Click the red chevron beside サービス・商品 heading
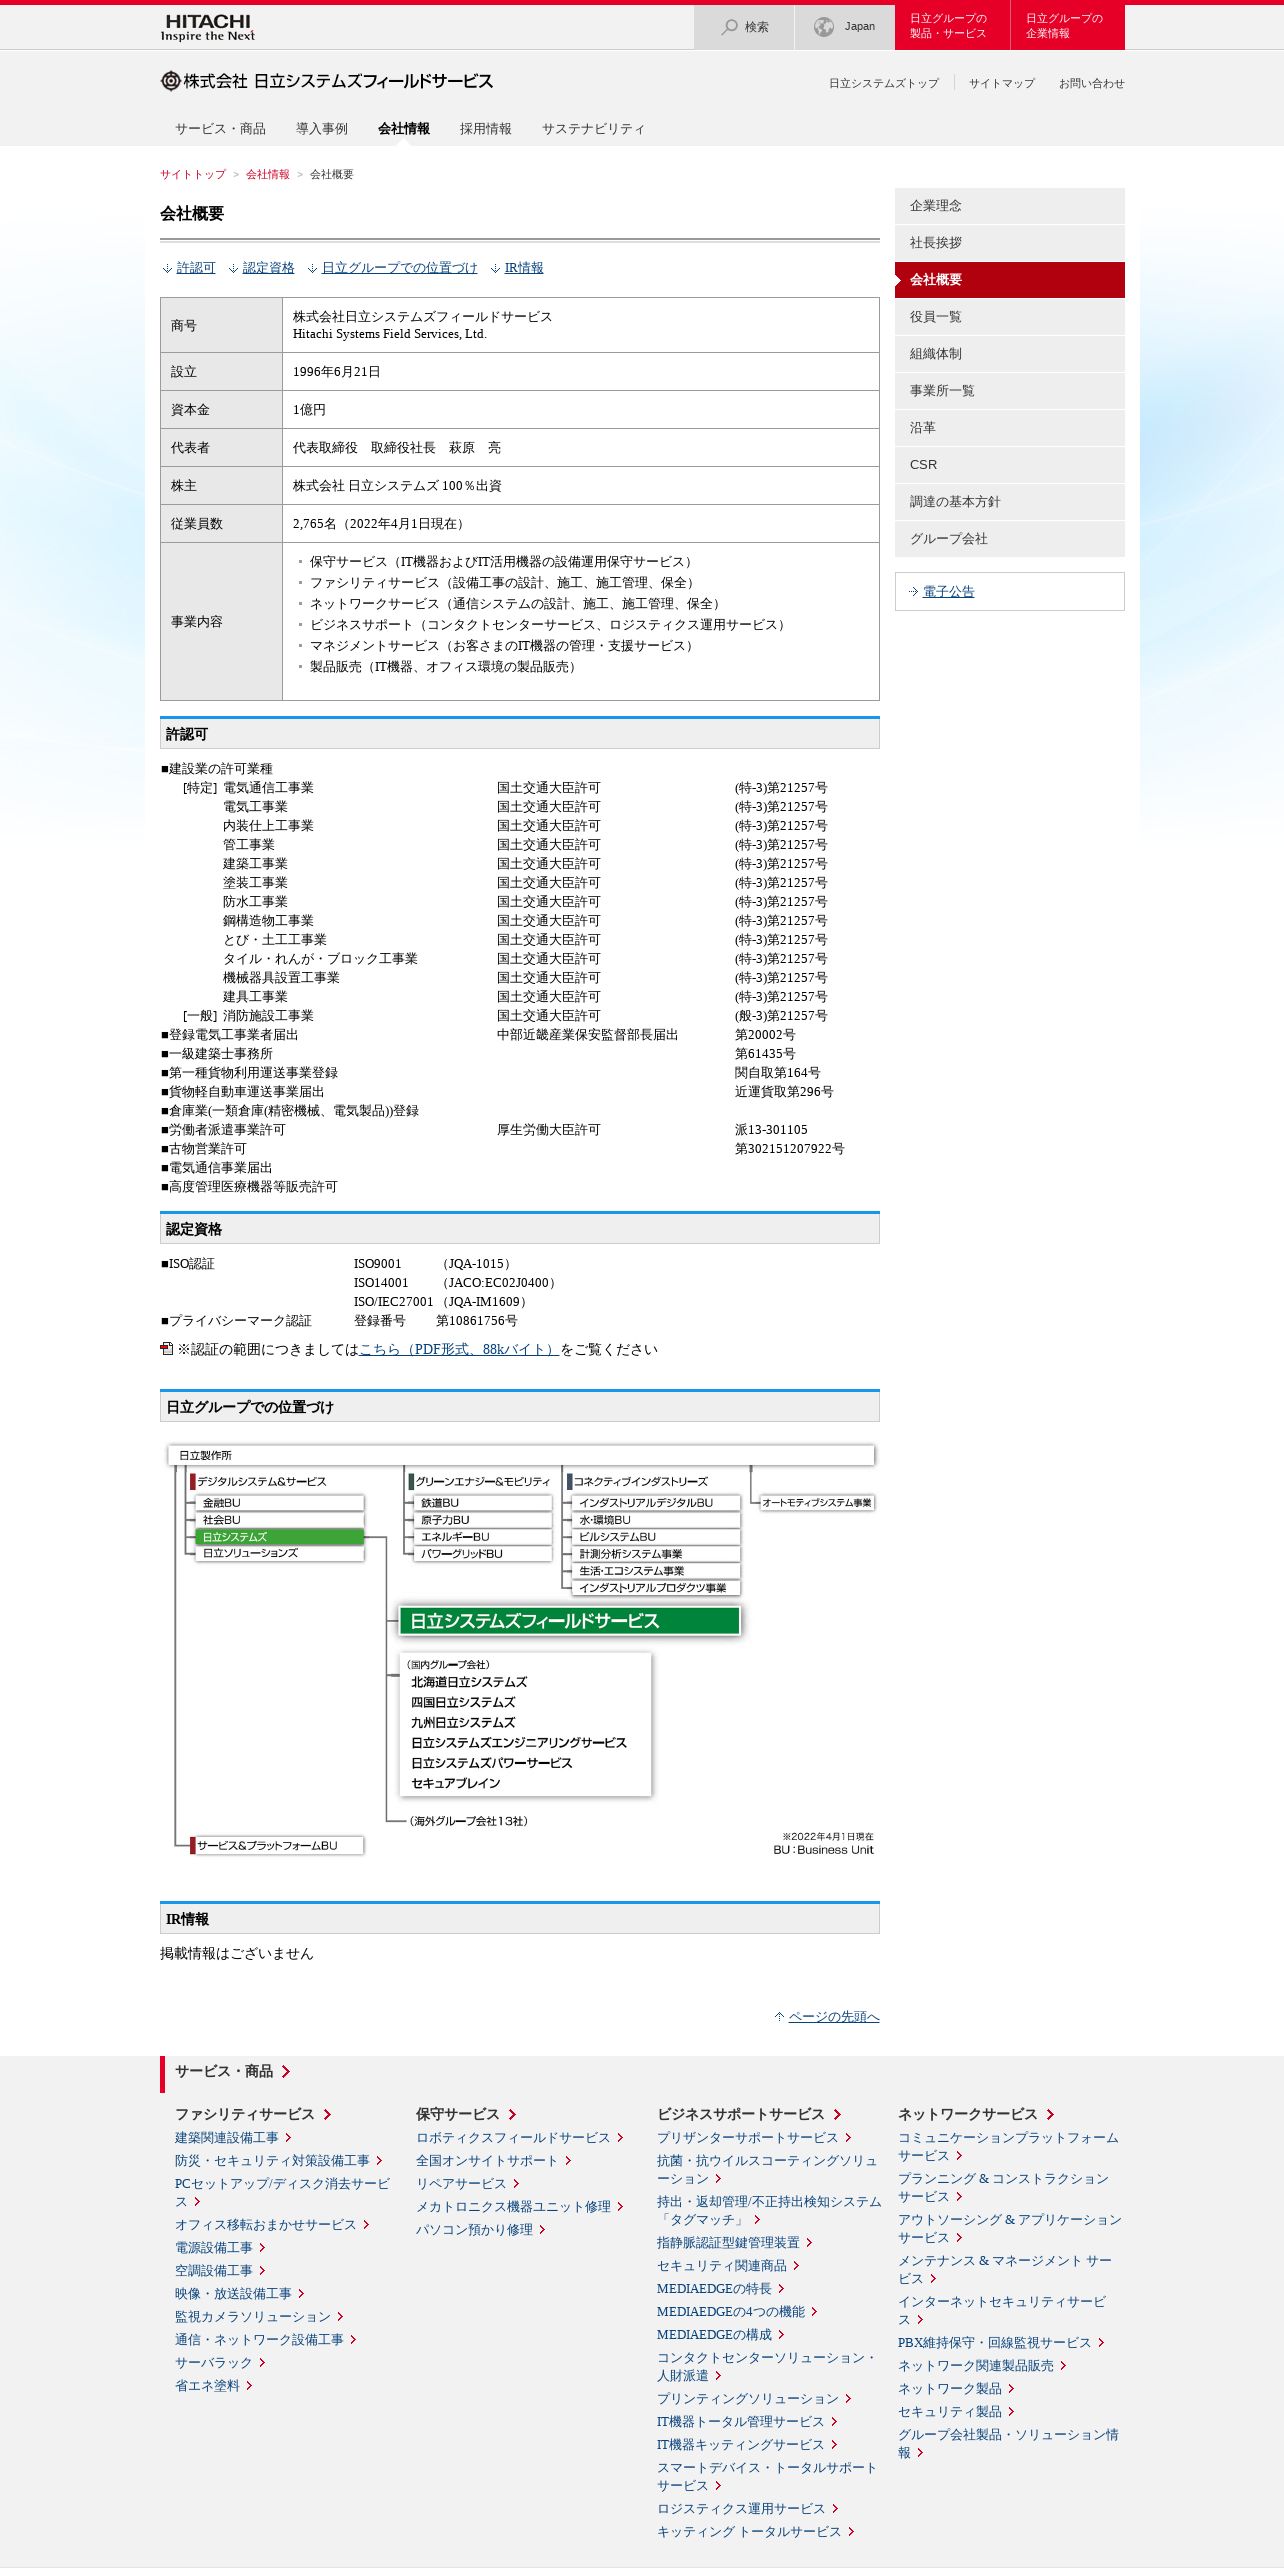Screen dimensions: 1284x2568 click(285, 2071)
